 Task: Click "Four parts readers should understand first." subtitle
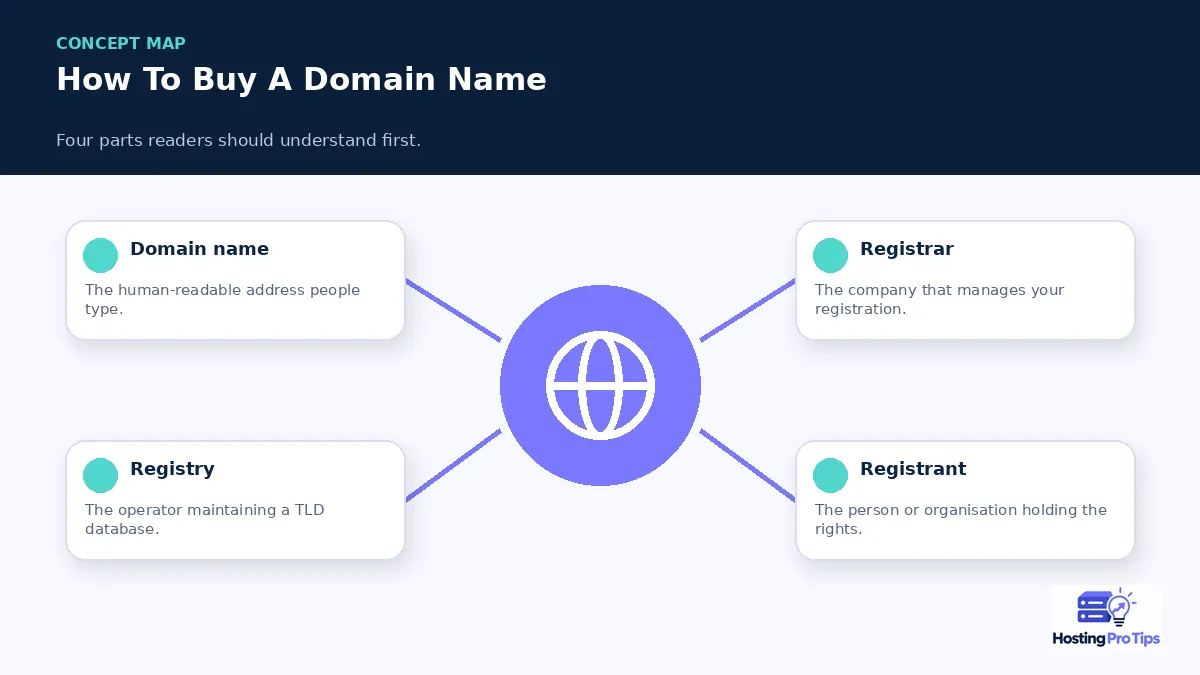(238, 140)
